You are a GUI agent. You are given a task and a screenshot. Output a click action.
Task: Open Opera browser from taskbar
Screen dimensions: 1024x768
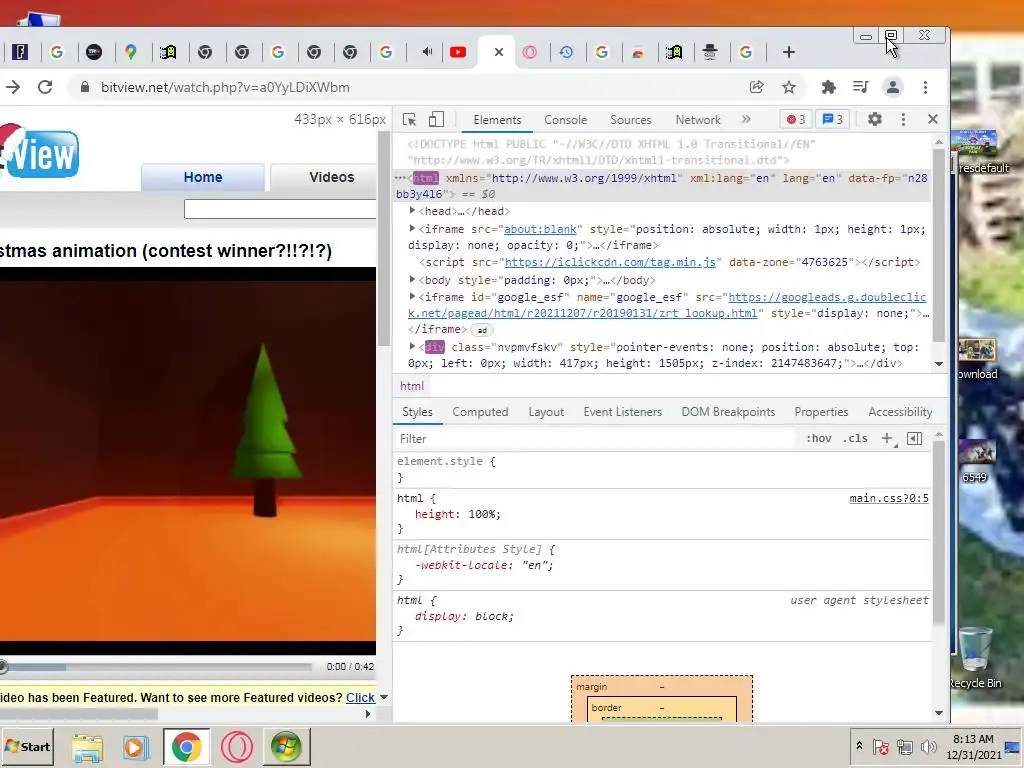click(236, 746)
